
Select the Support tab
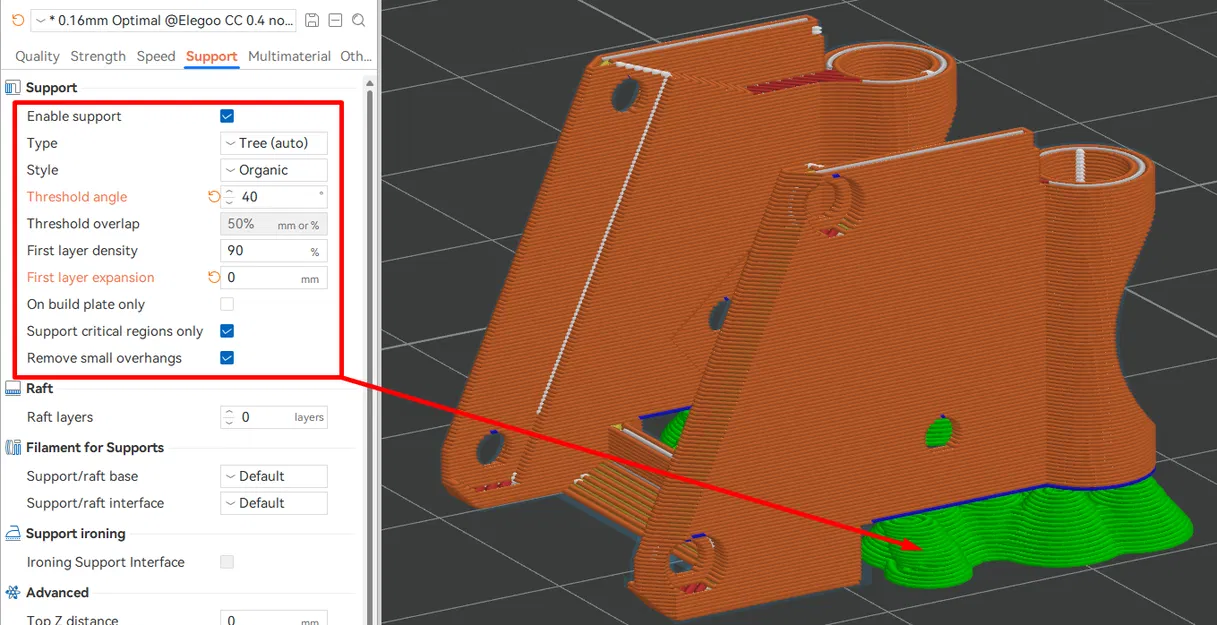click(212, 56)
